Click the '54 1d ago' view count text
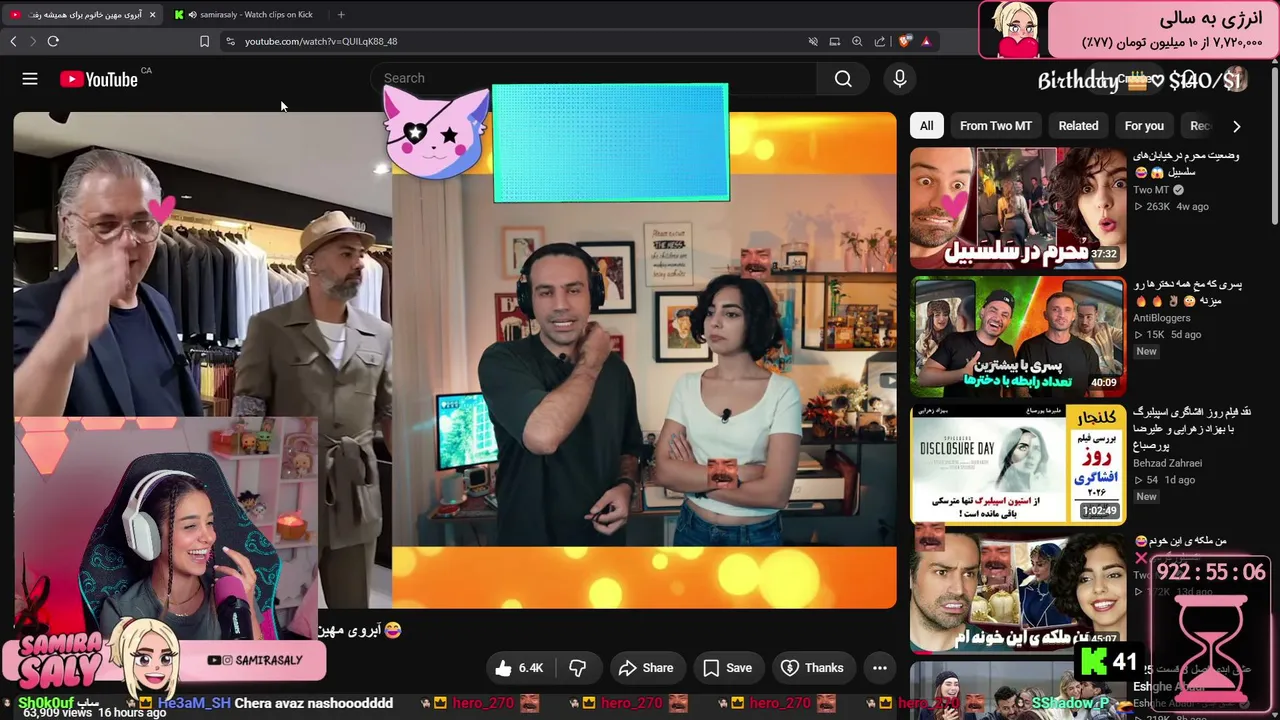Image resolution: width=1280 pixels, height=720 pixels. 1164,480
